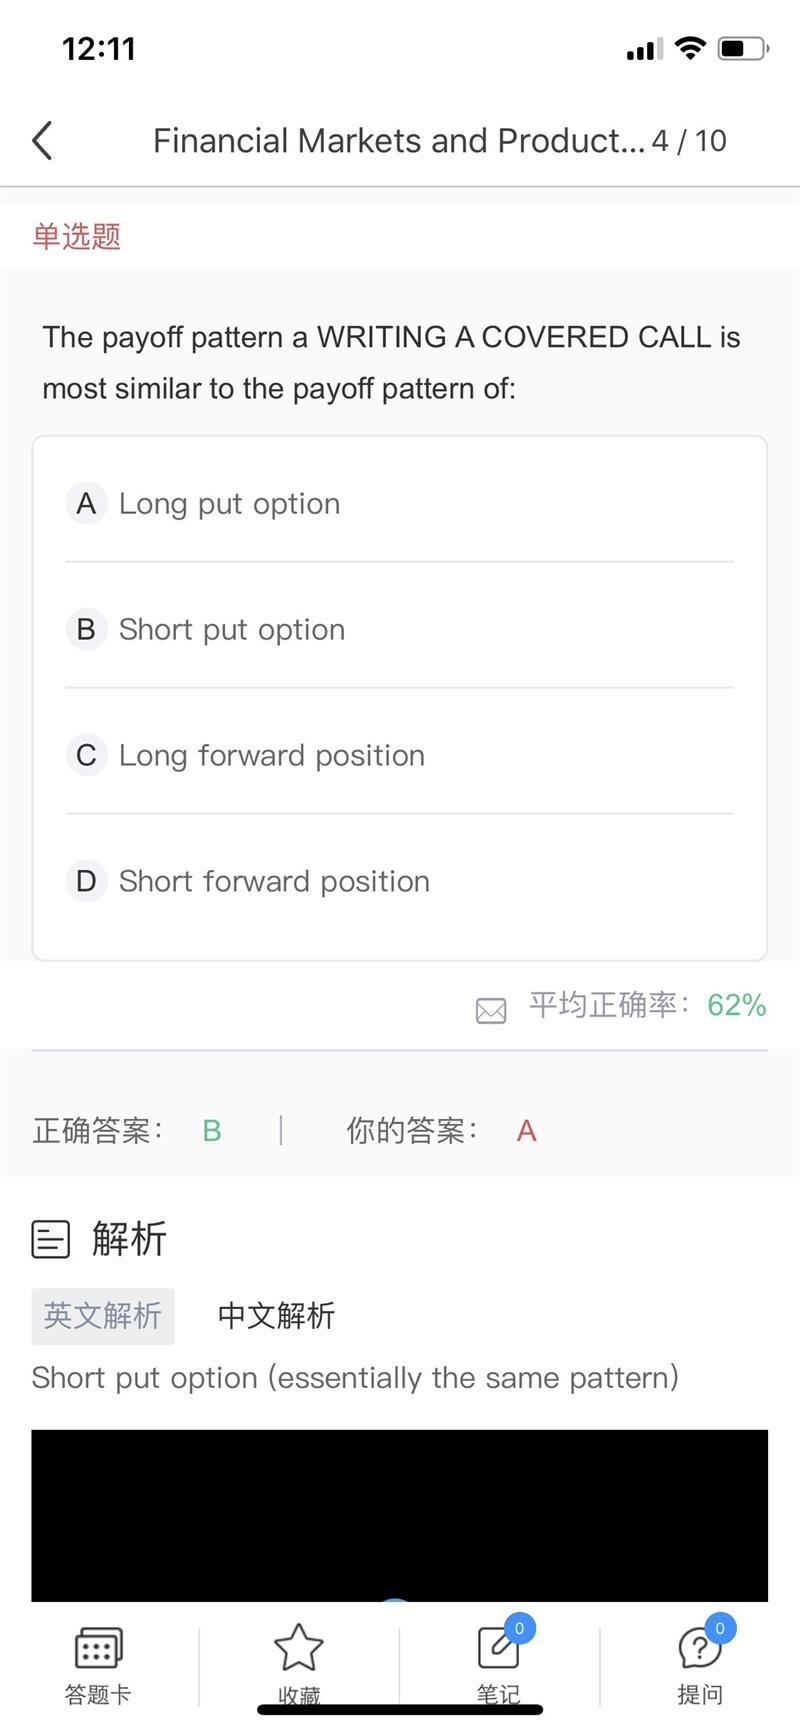Tap the battery status icon

[x=743, y=48]
